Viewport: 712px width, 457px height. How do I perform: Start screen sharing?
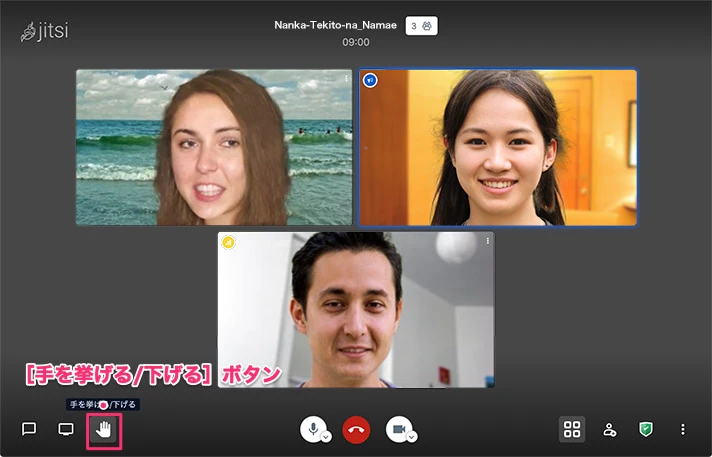tap(66, 429)
